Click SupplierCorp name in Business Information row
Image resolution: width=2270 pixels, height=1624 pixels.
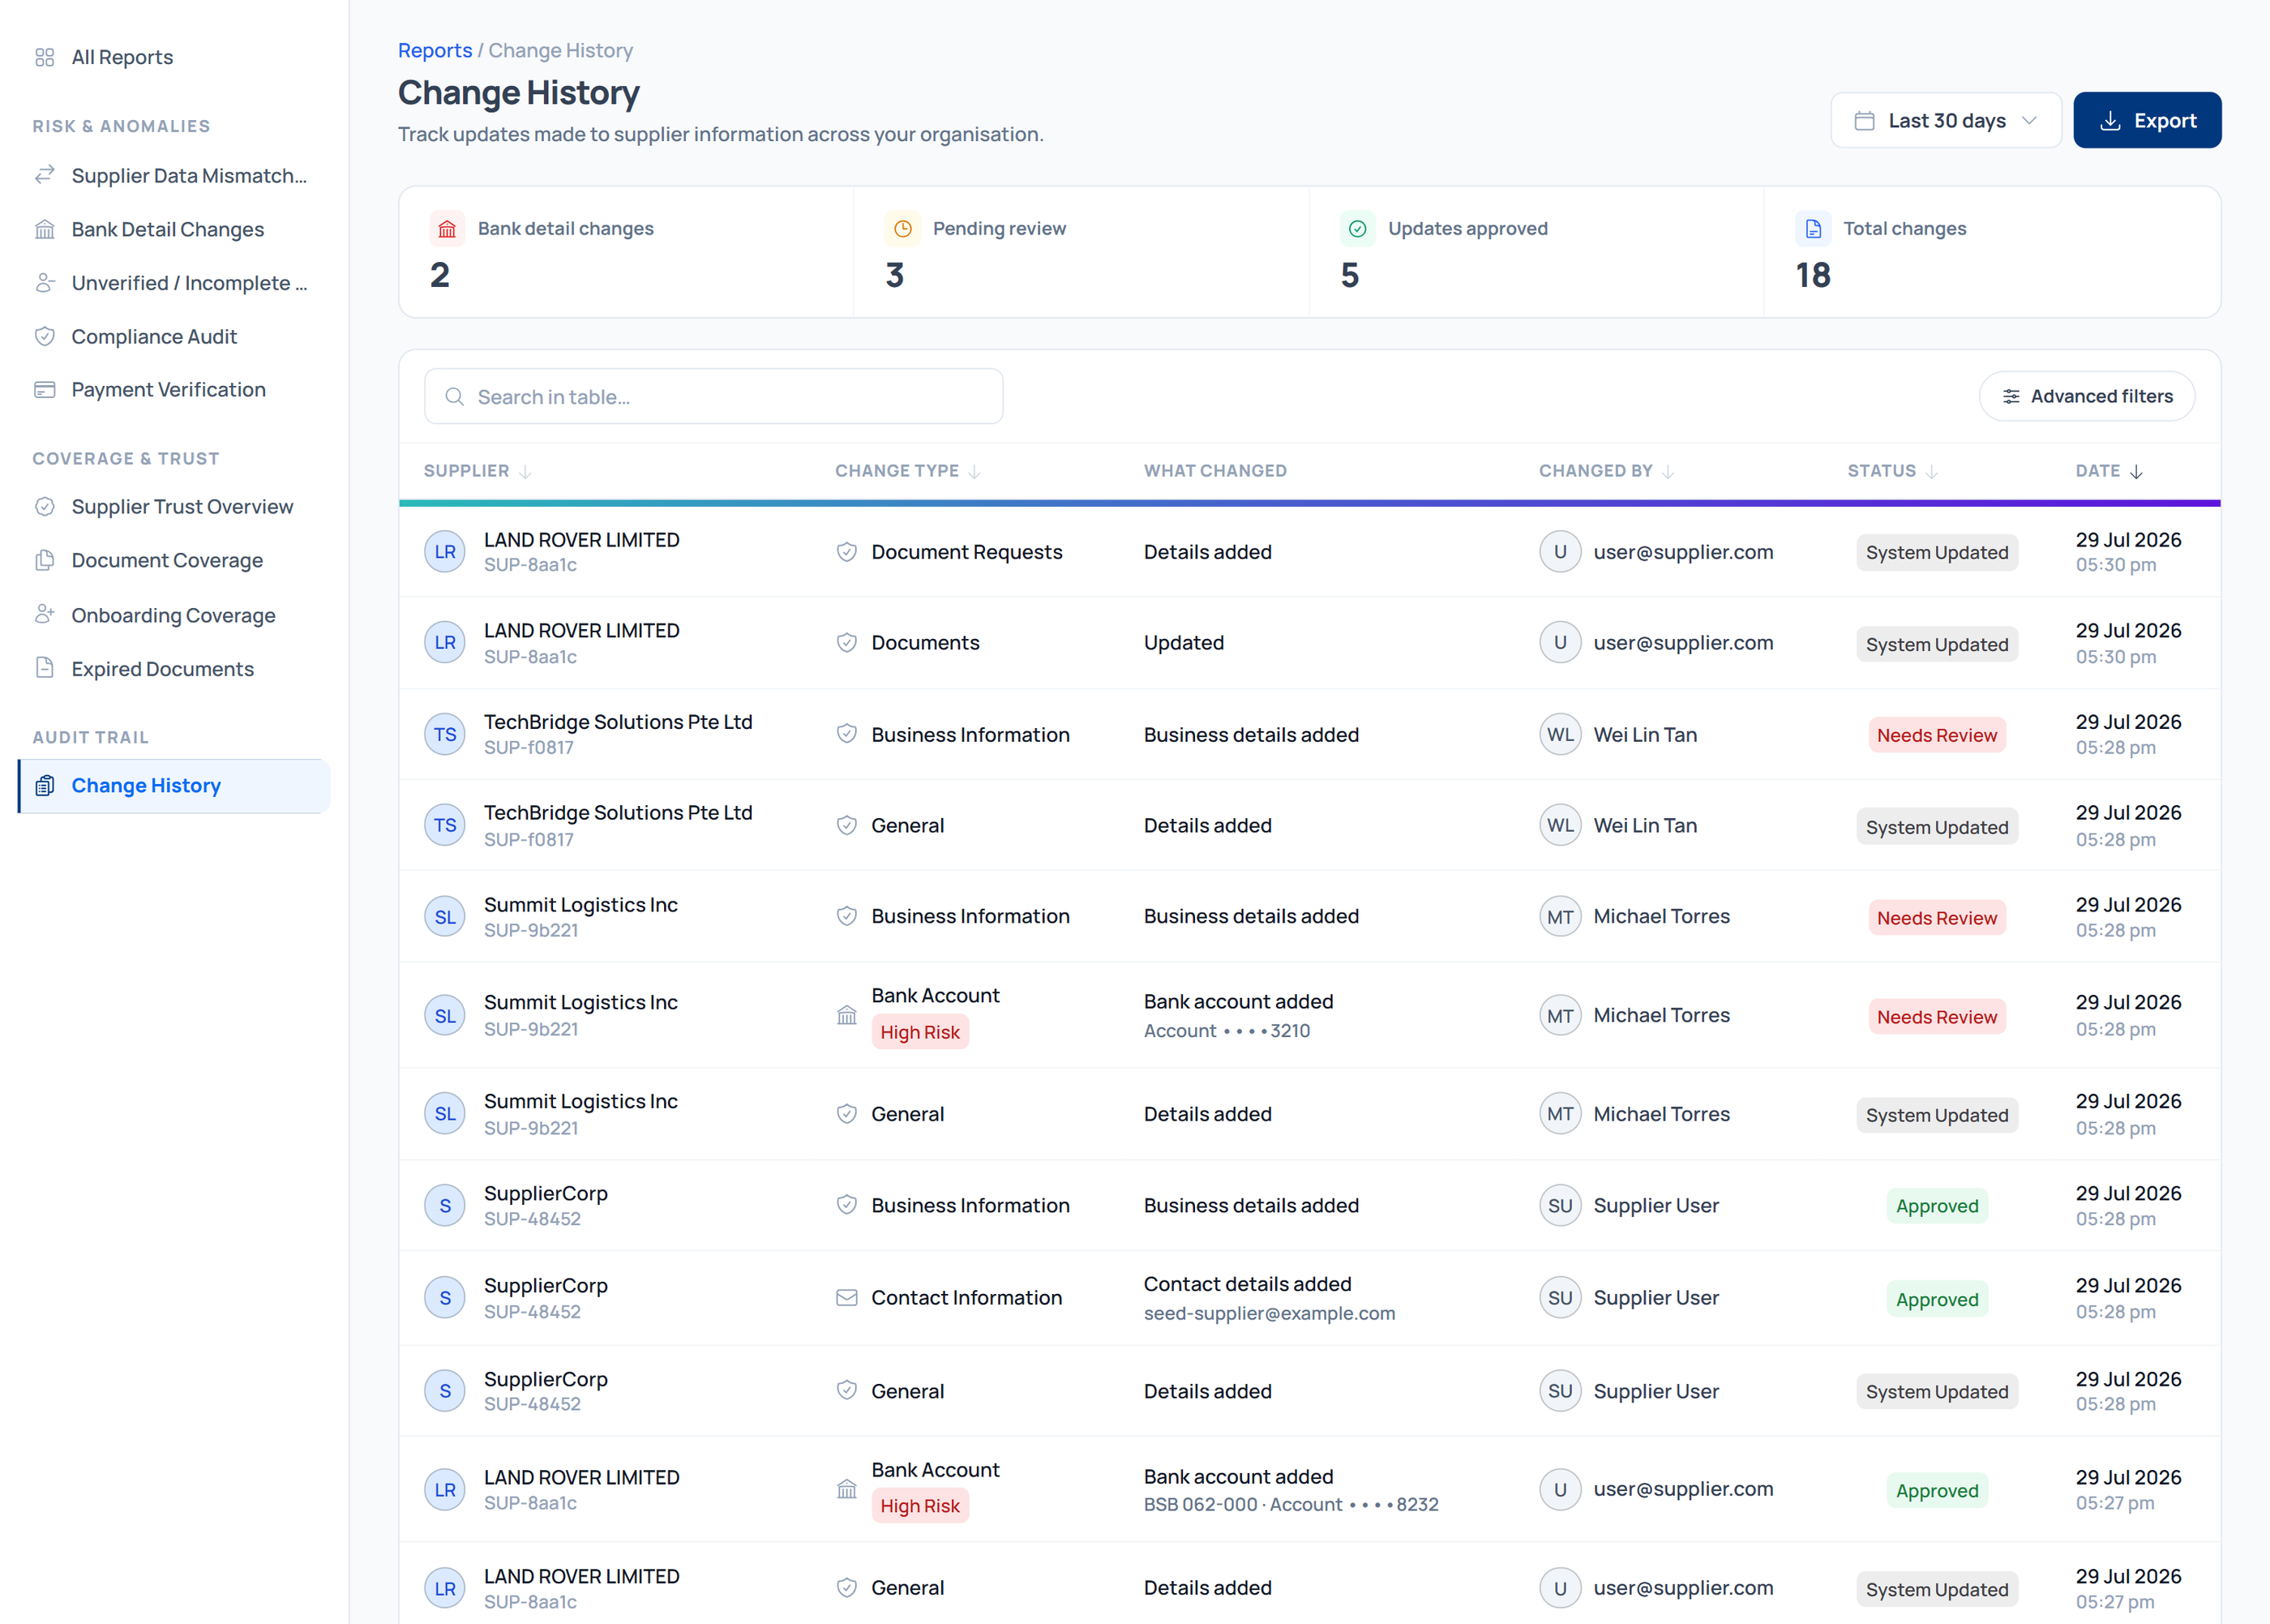pyautogui.click(x=546, y=1193)
